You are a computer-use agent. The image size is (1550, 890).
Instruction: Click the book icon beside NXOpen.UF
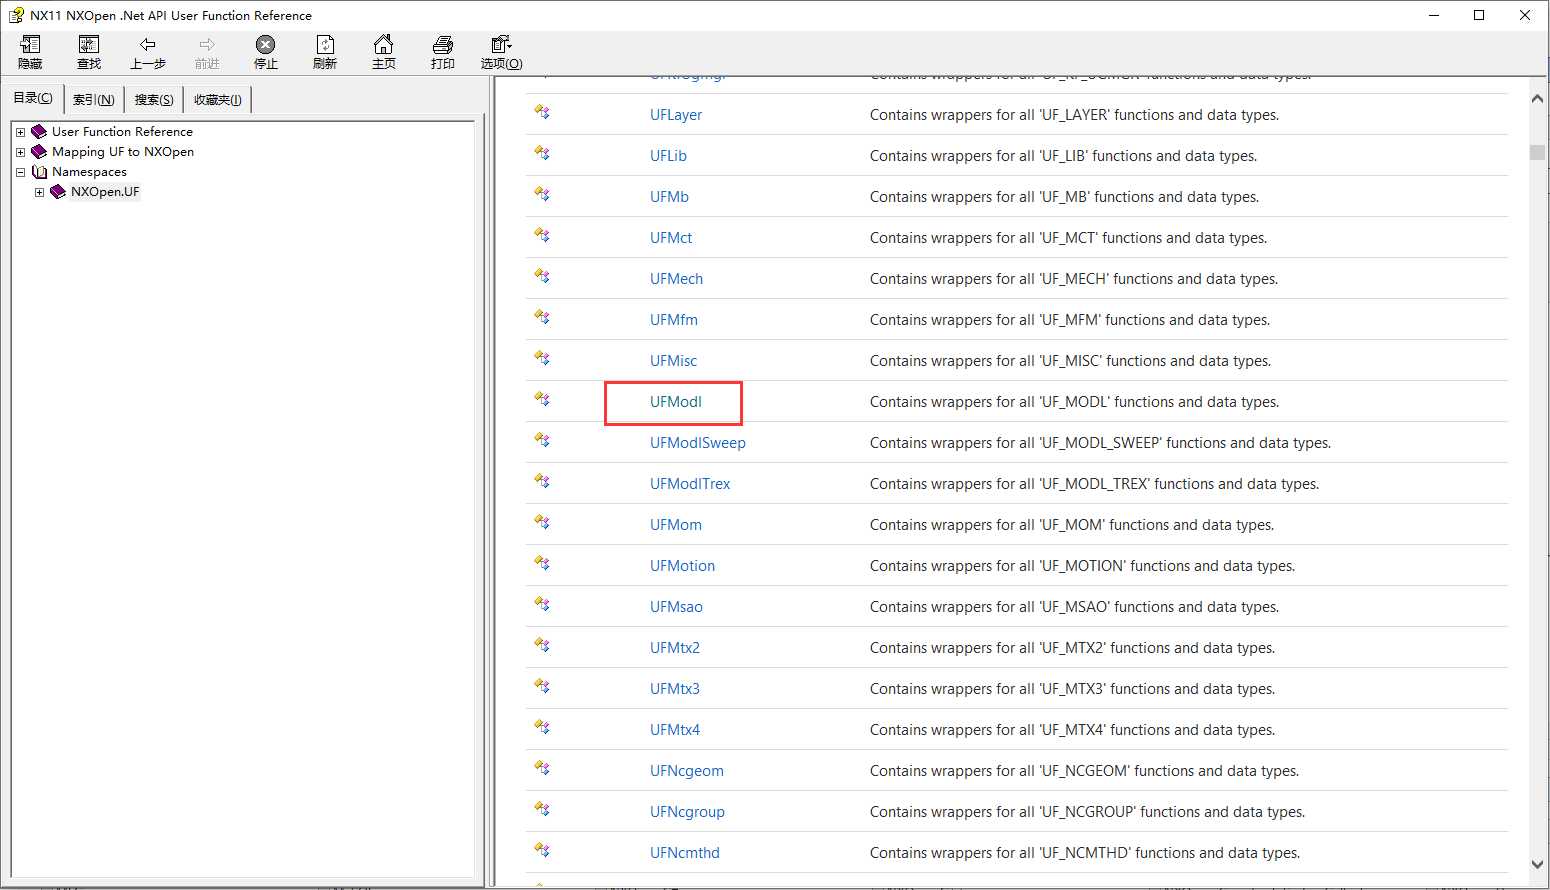click(58, 191)
